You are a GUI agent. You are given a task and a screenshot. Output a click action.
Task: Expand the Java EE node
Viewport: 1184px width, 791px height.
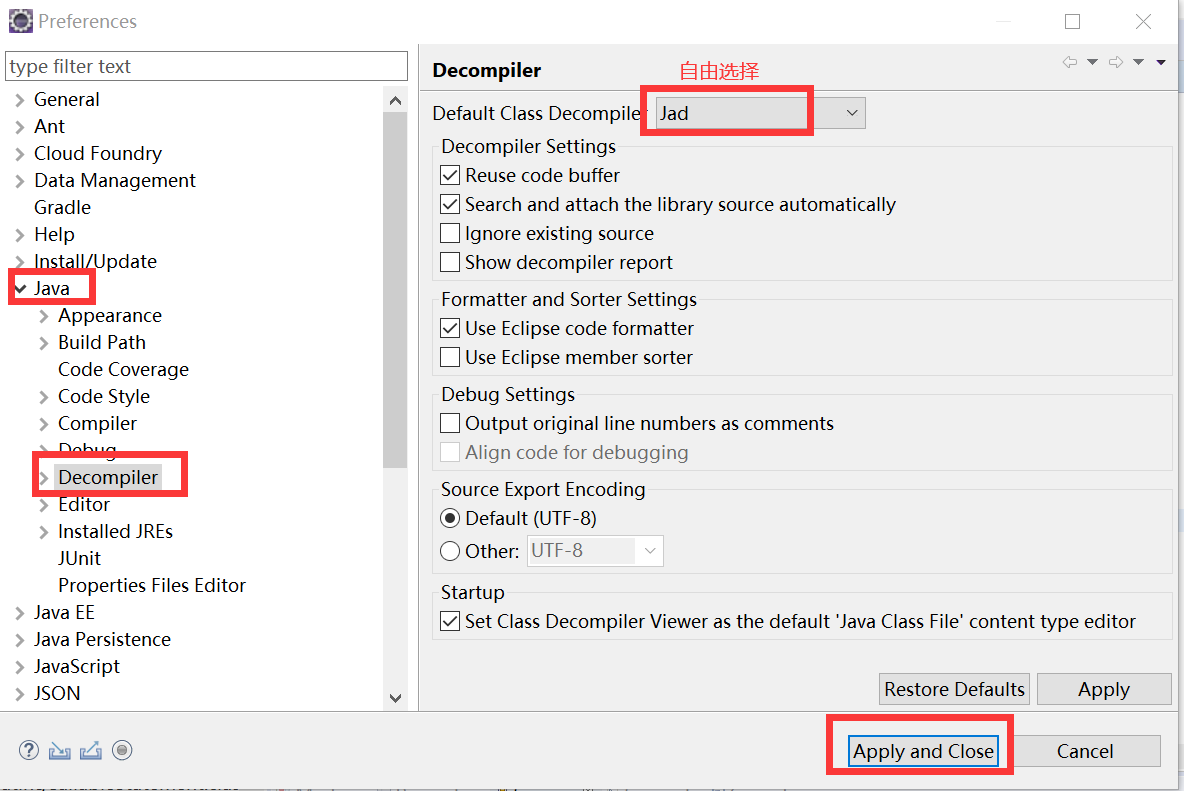[20, 614]
